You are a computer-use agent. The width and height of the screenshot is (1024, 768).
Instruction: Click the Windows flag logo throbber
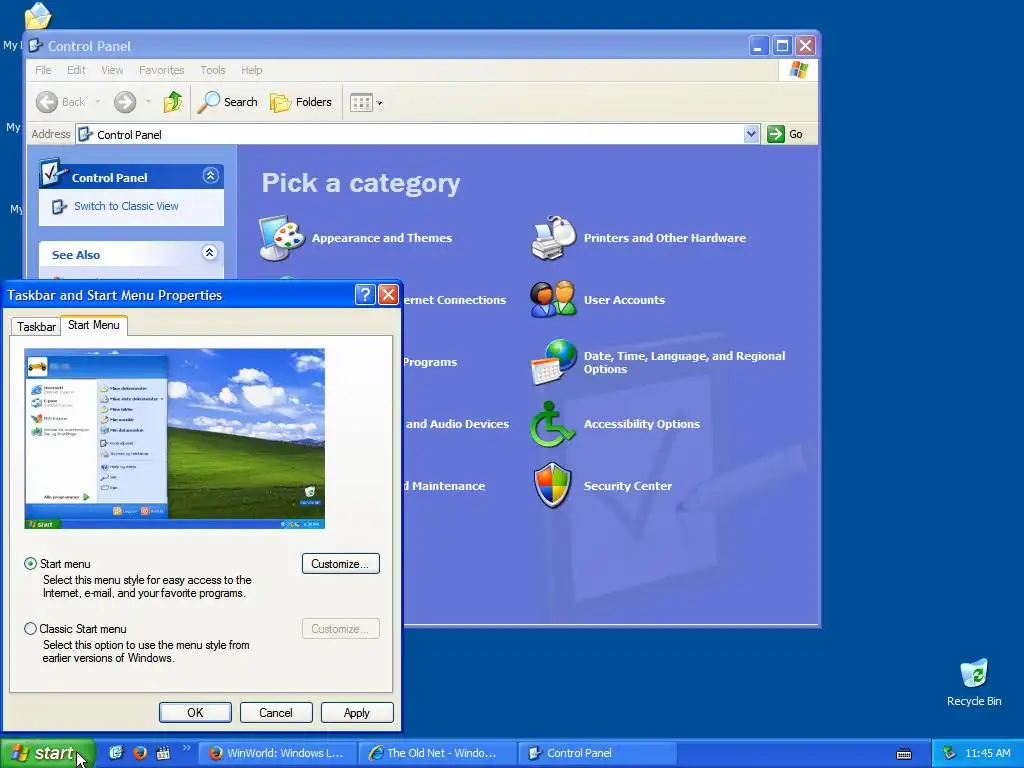click(798, 70)
